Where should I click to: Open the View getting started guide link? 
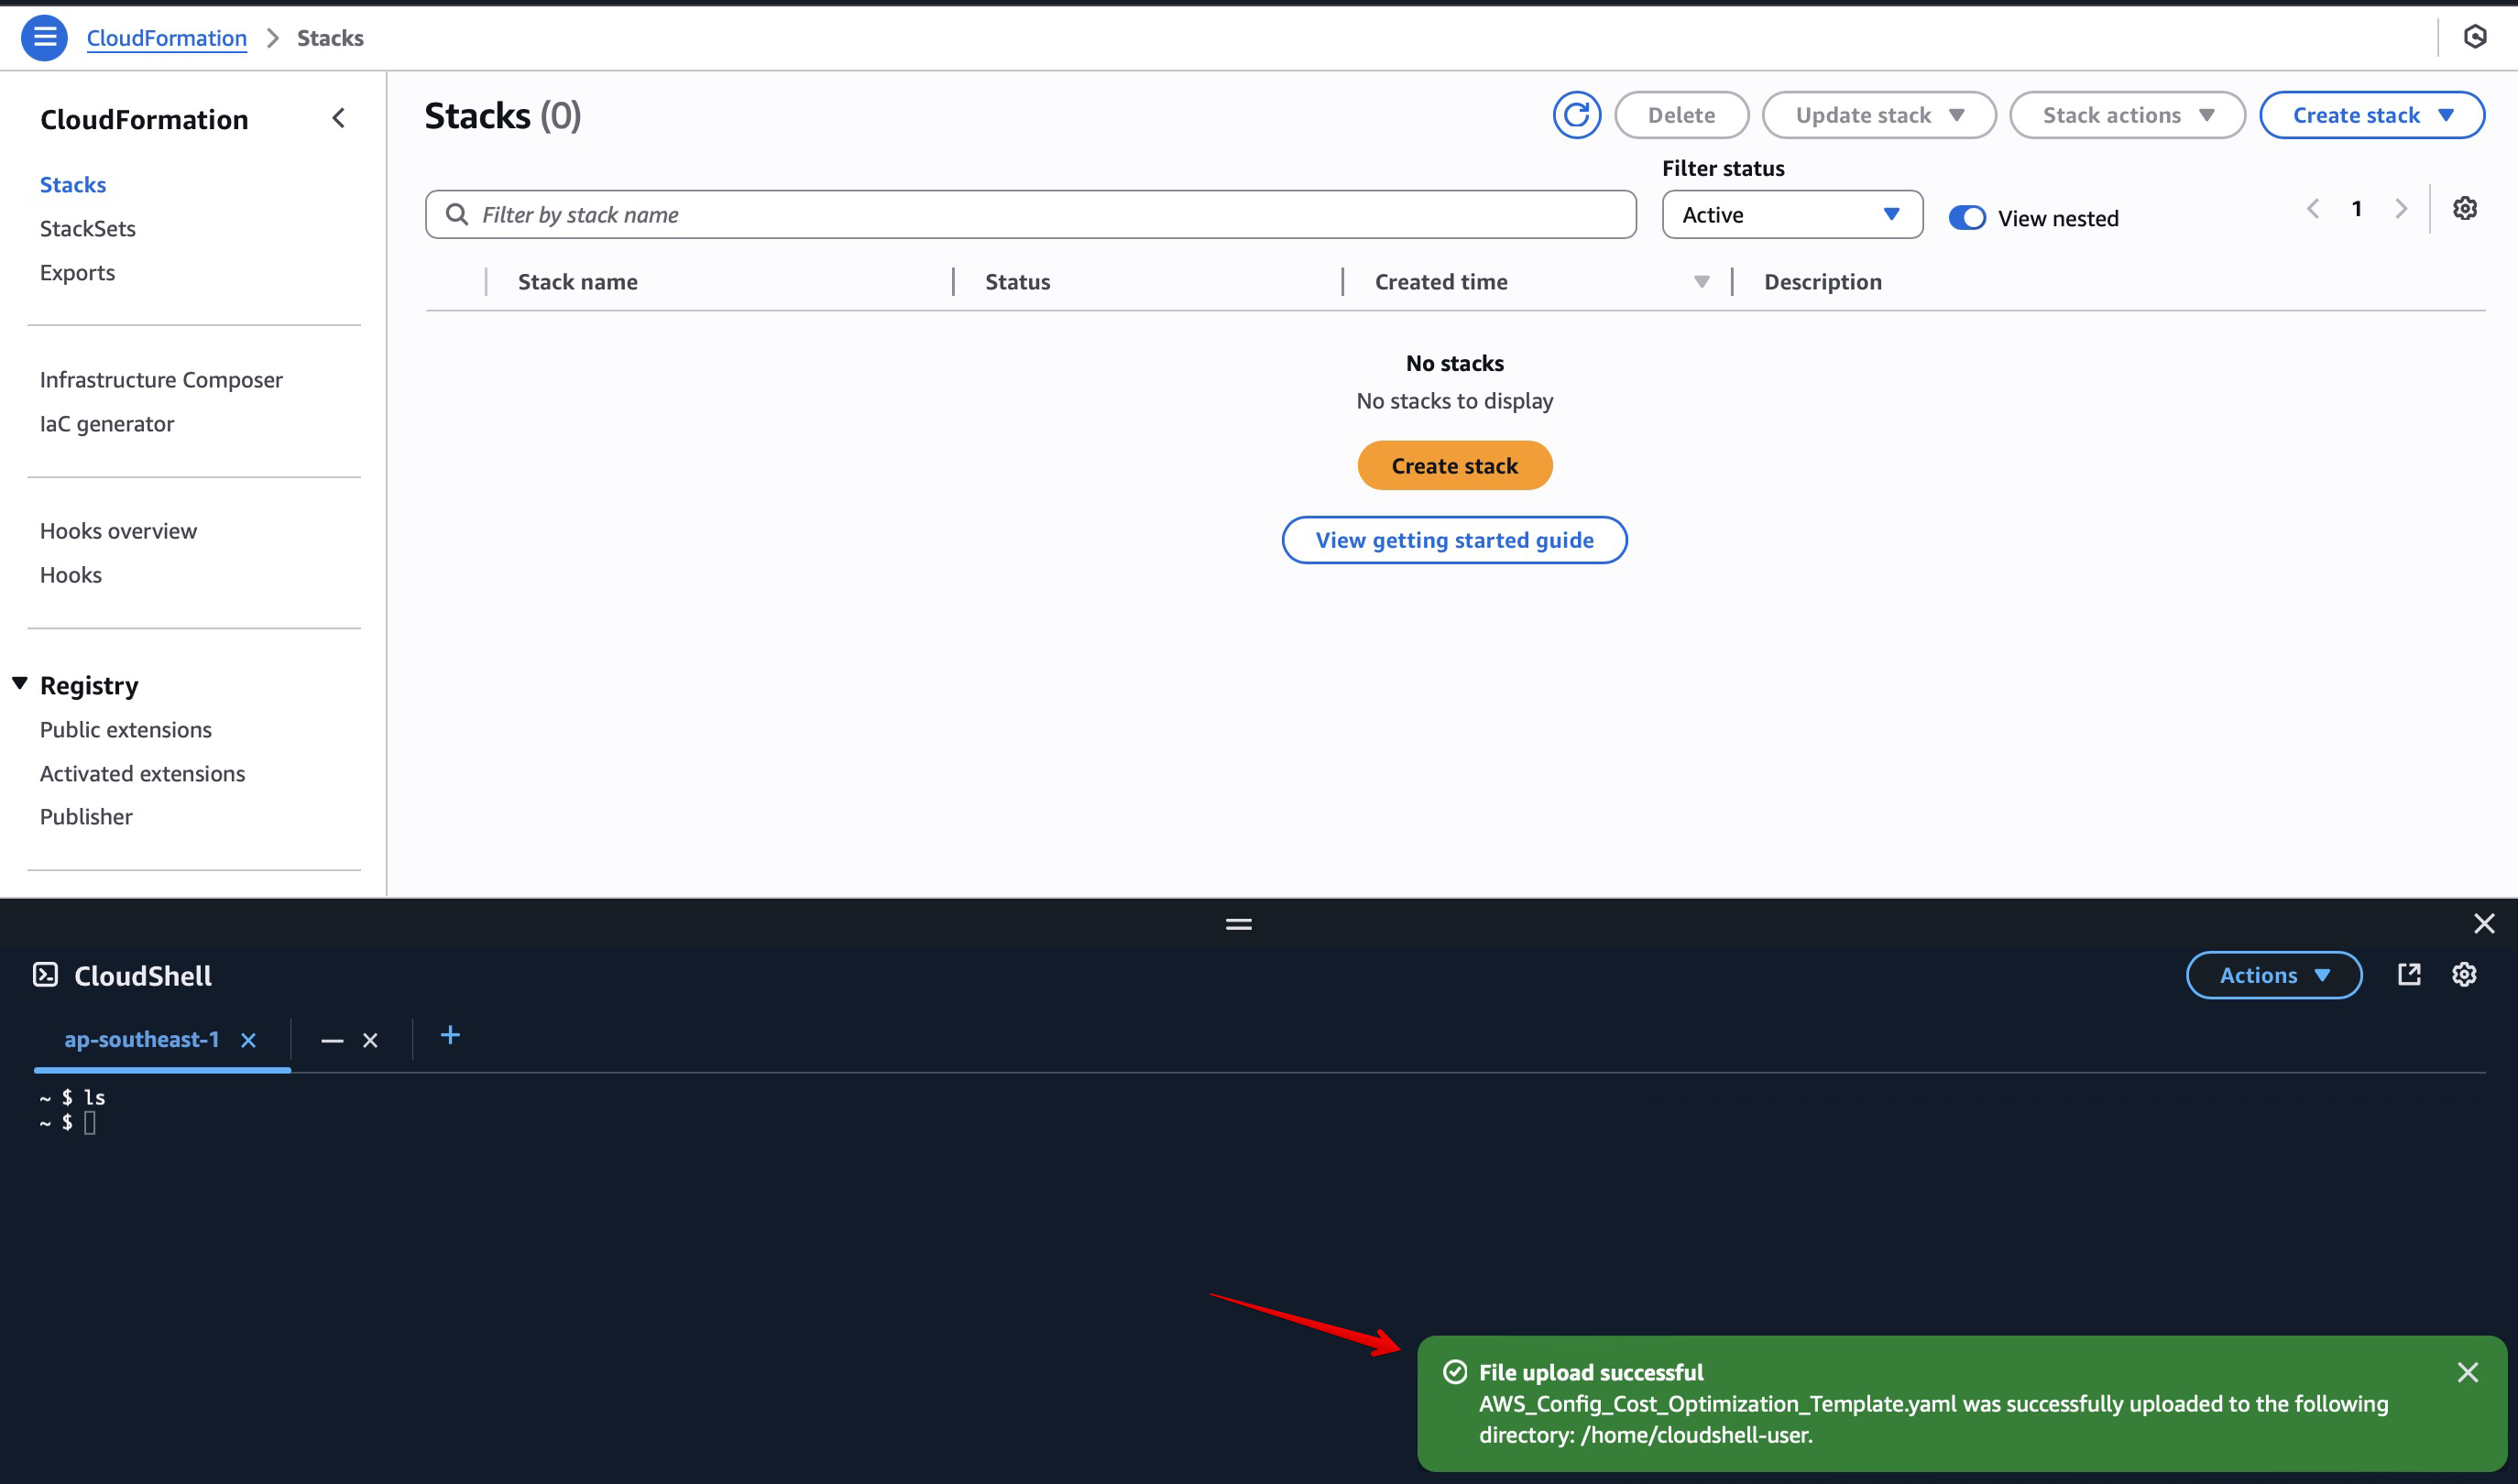coord(1454,540)
